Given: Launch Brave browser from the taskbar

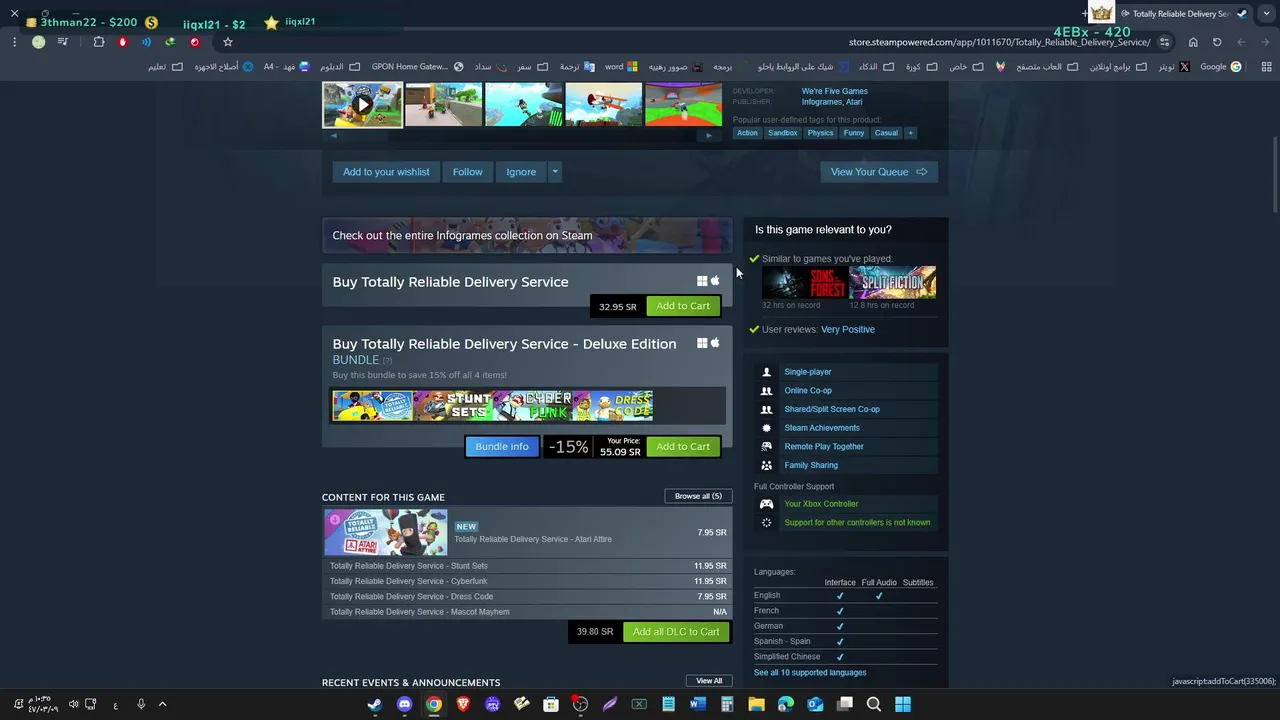Looking at the screenshot, I should point(463,704).
